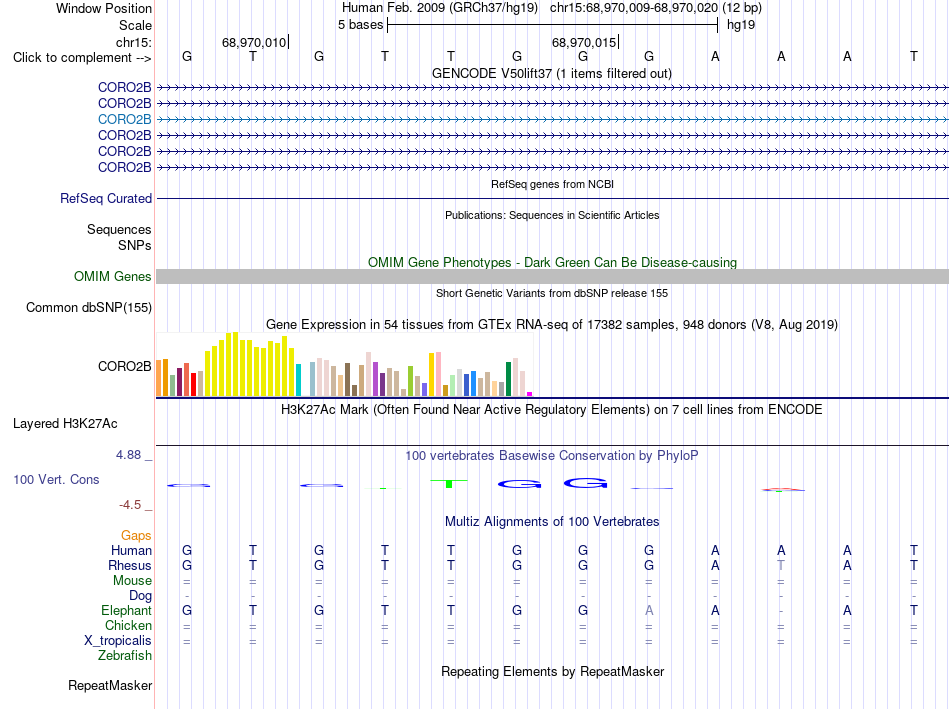Open 'RefSeq genes from NCBI' track title

click(x=552, y=184)
